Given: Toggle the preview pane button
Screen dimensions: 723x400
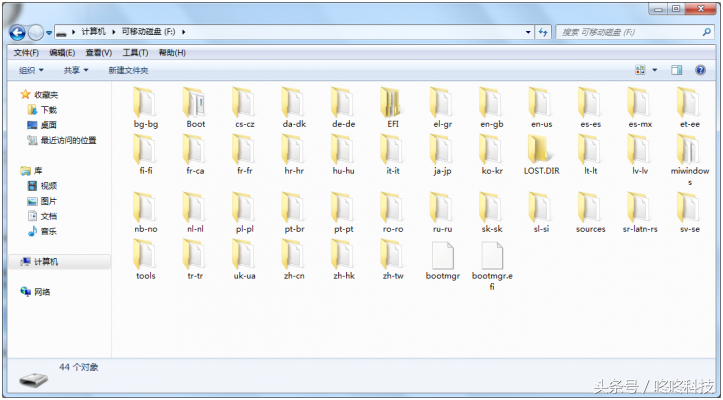Looking at the screenshot, I should pos(676,70).
